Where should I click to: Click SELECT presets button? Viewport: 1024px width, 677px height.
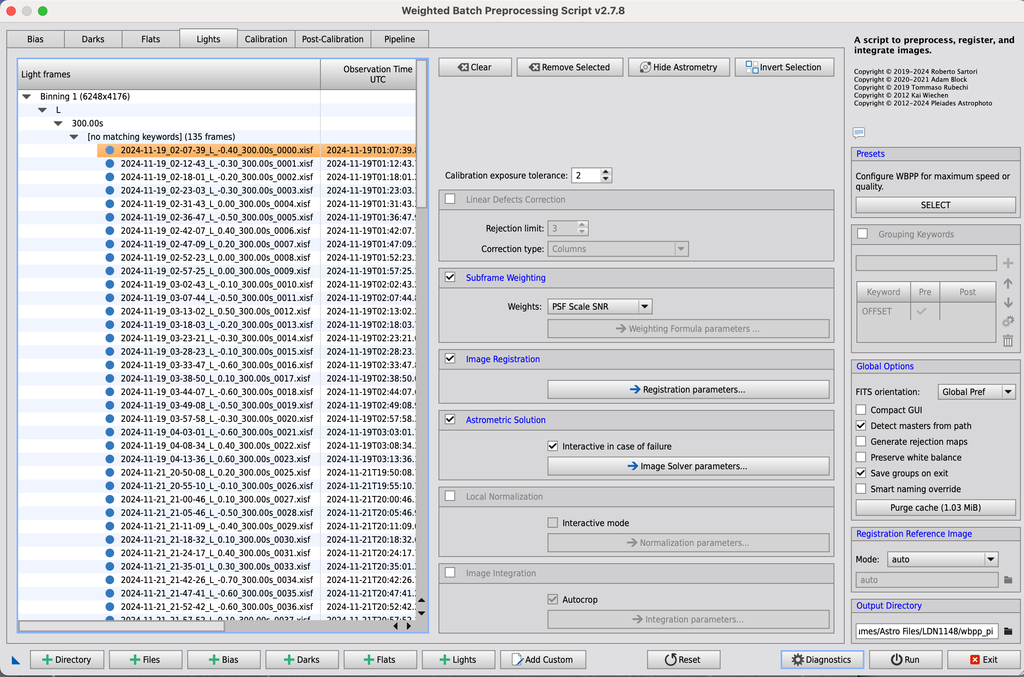pos(935,205)
